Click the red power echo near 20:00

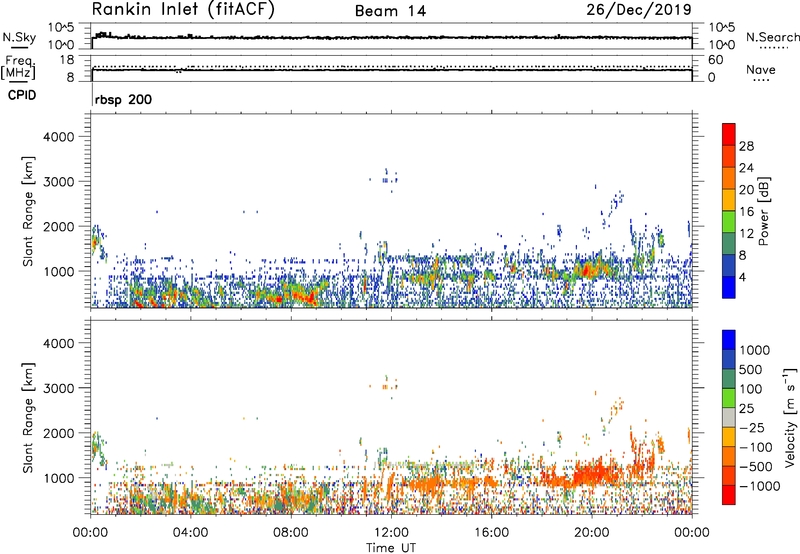coord(586,269)
